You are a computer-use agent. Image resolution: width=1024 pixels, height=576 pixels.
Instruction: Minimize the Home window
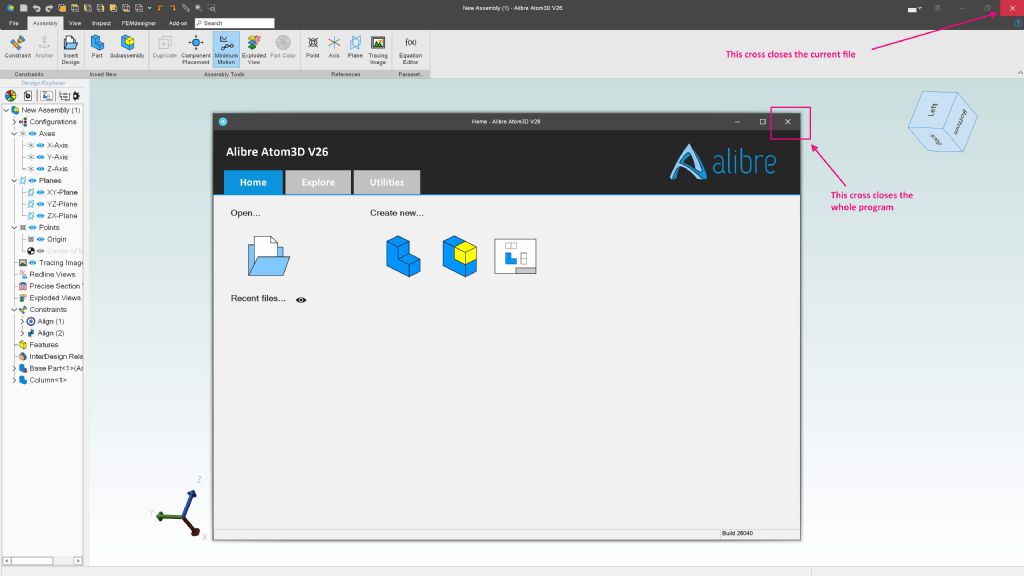point(737,121)
